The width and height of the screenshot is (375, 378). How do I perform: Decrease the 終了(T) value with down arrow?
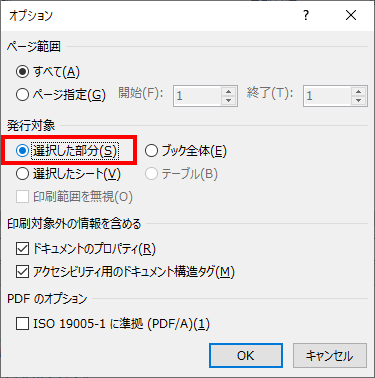(x=359, y=100)
